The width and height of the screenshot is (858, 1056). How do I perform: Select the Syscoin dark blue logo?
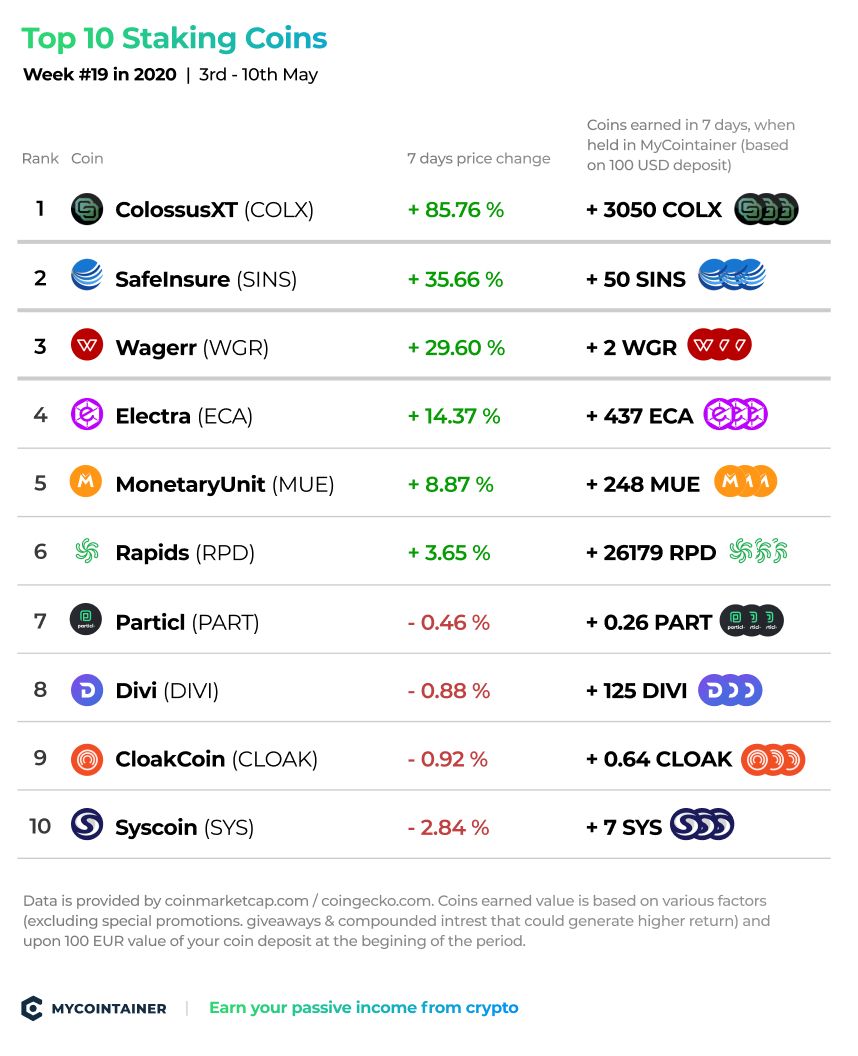[x=87, y=824]
